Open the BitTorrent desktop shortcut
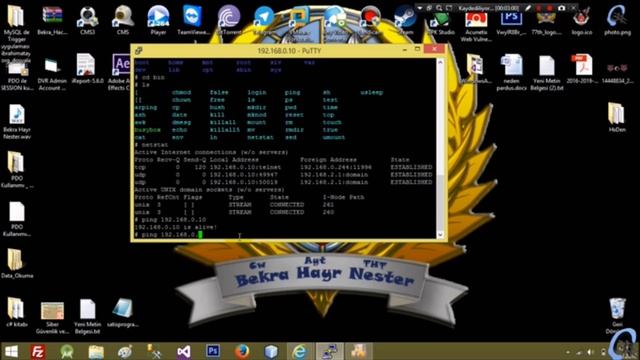The image size is (640, 360). pos(228,20)
